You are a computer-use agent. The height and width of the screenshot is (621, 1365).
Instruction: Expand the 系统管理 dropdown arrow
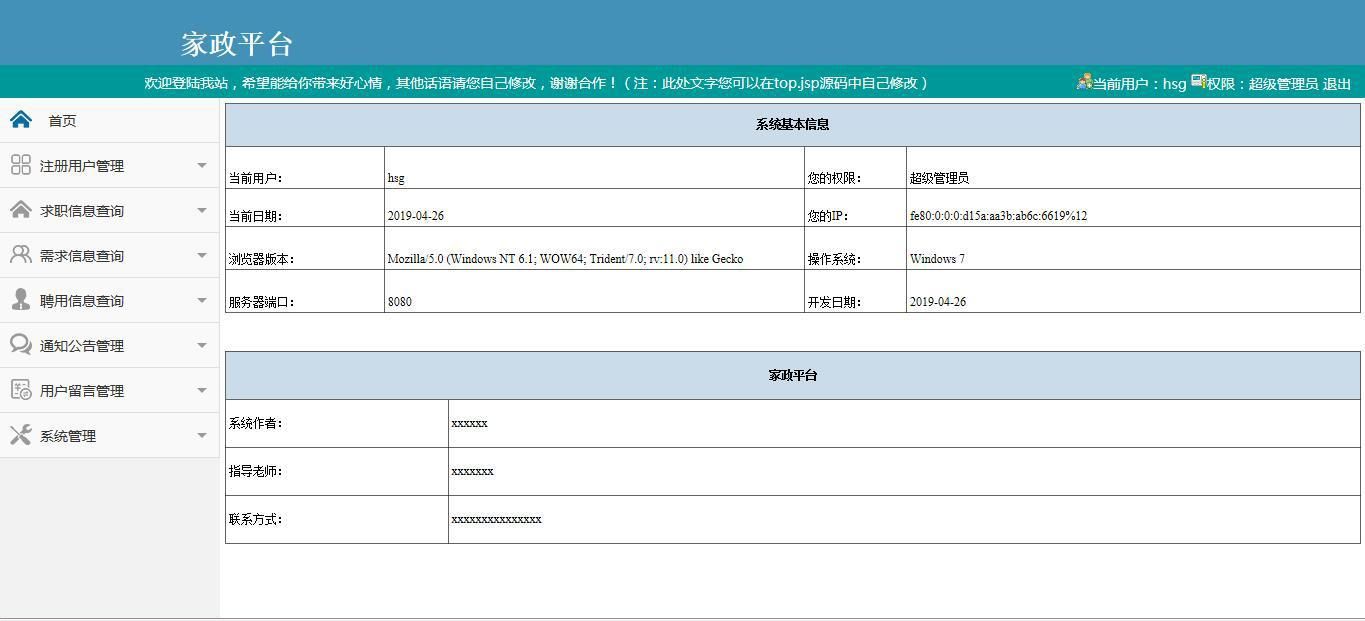202,436
